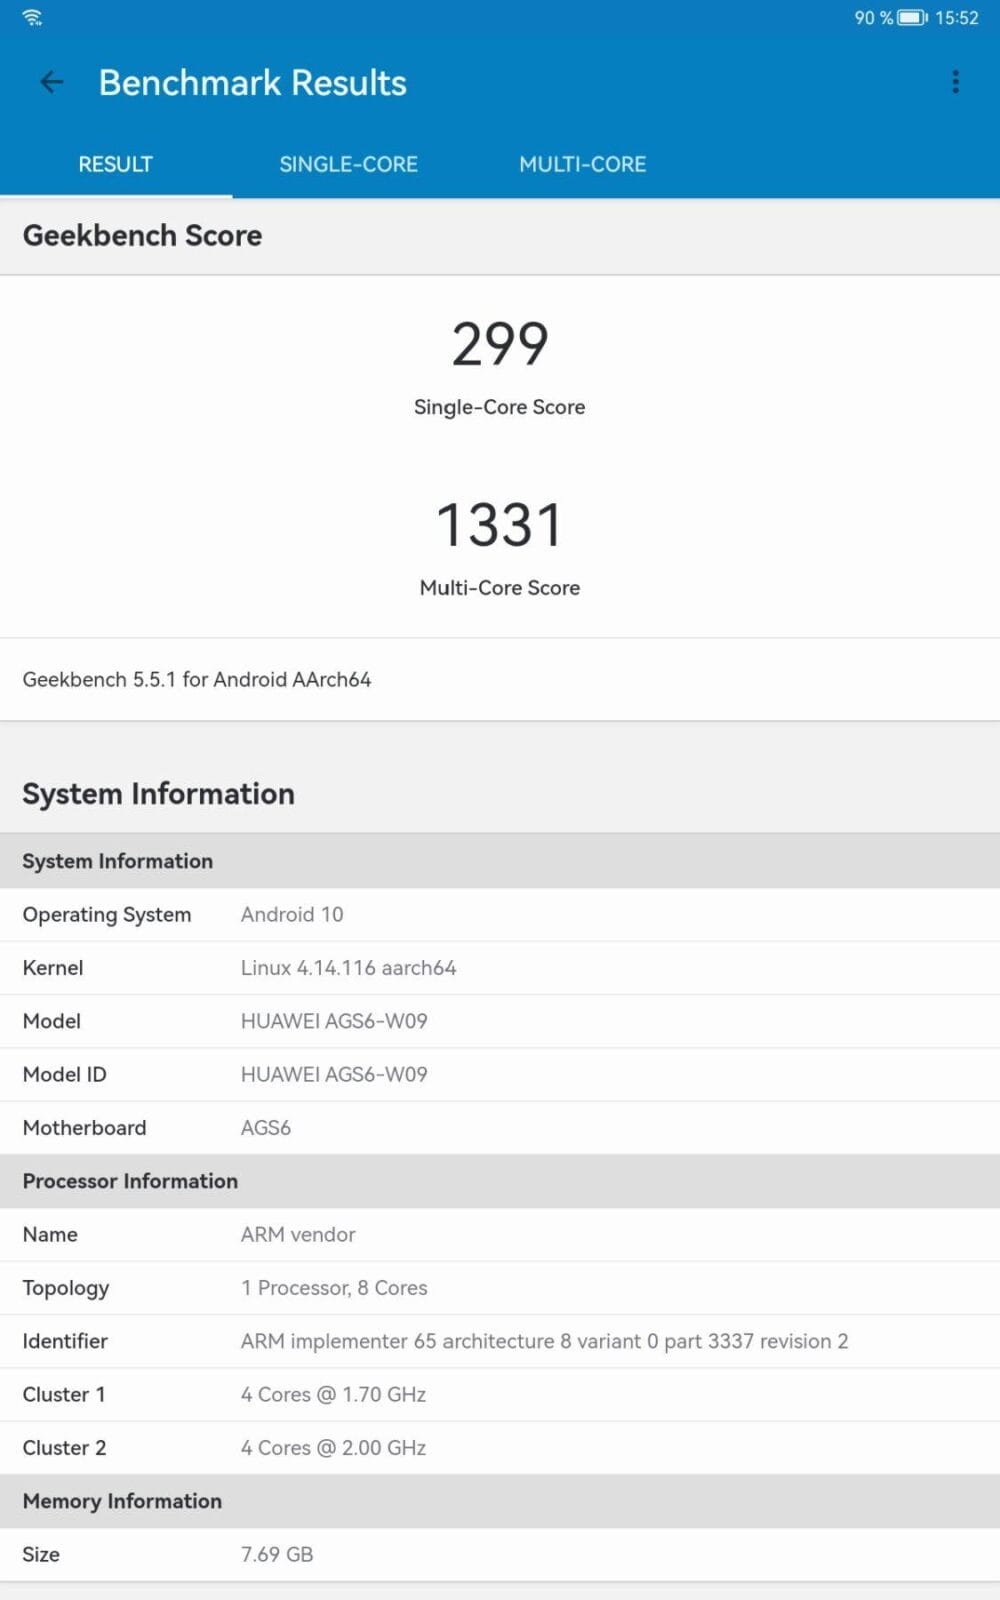The height and width of the screenshot is (1600, 1000).
Task: Select the 4 Cores @ 1.70 GHz value
Action: tap(334, 1394)
